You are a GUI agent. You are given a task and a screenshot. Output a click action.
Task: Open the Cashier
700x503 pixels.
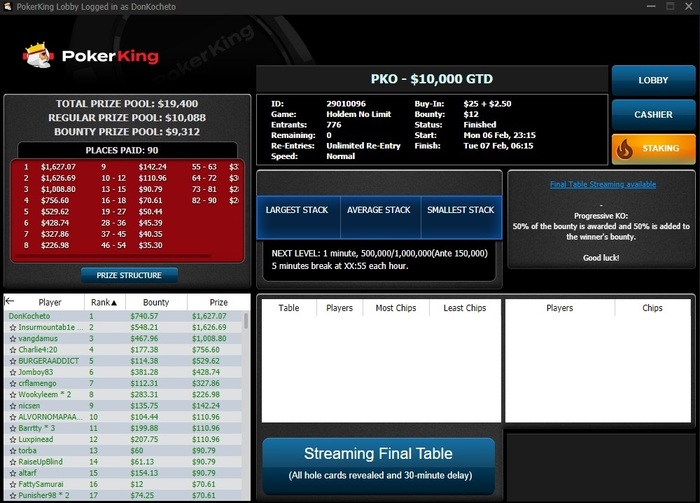(x=653, y=115)
